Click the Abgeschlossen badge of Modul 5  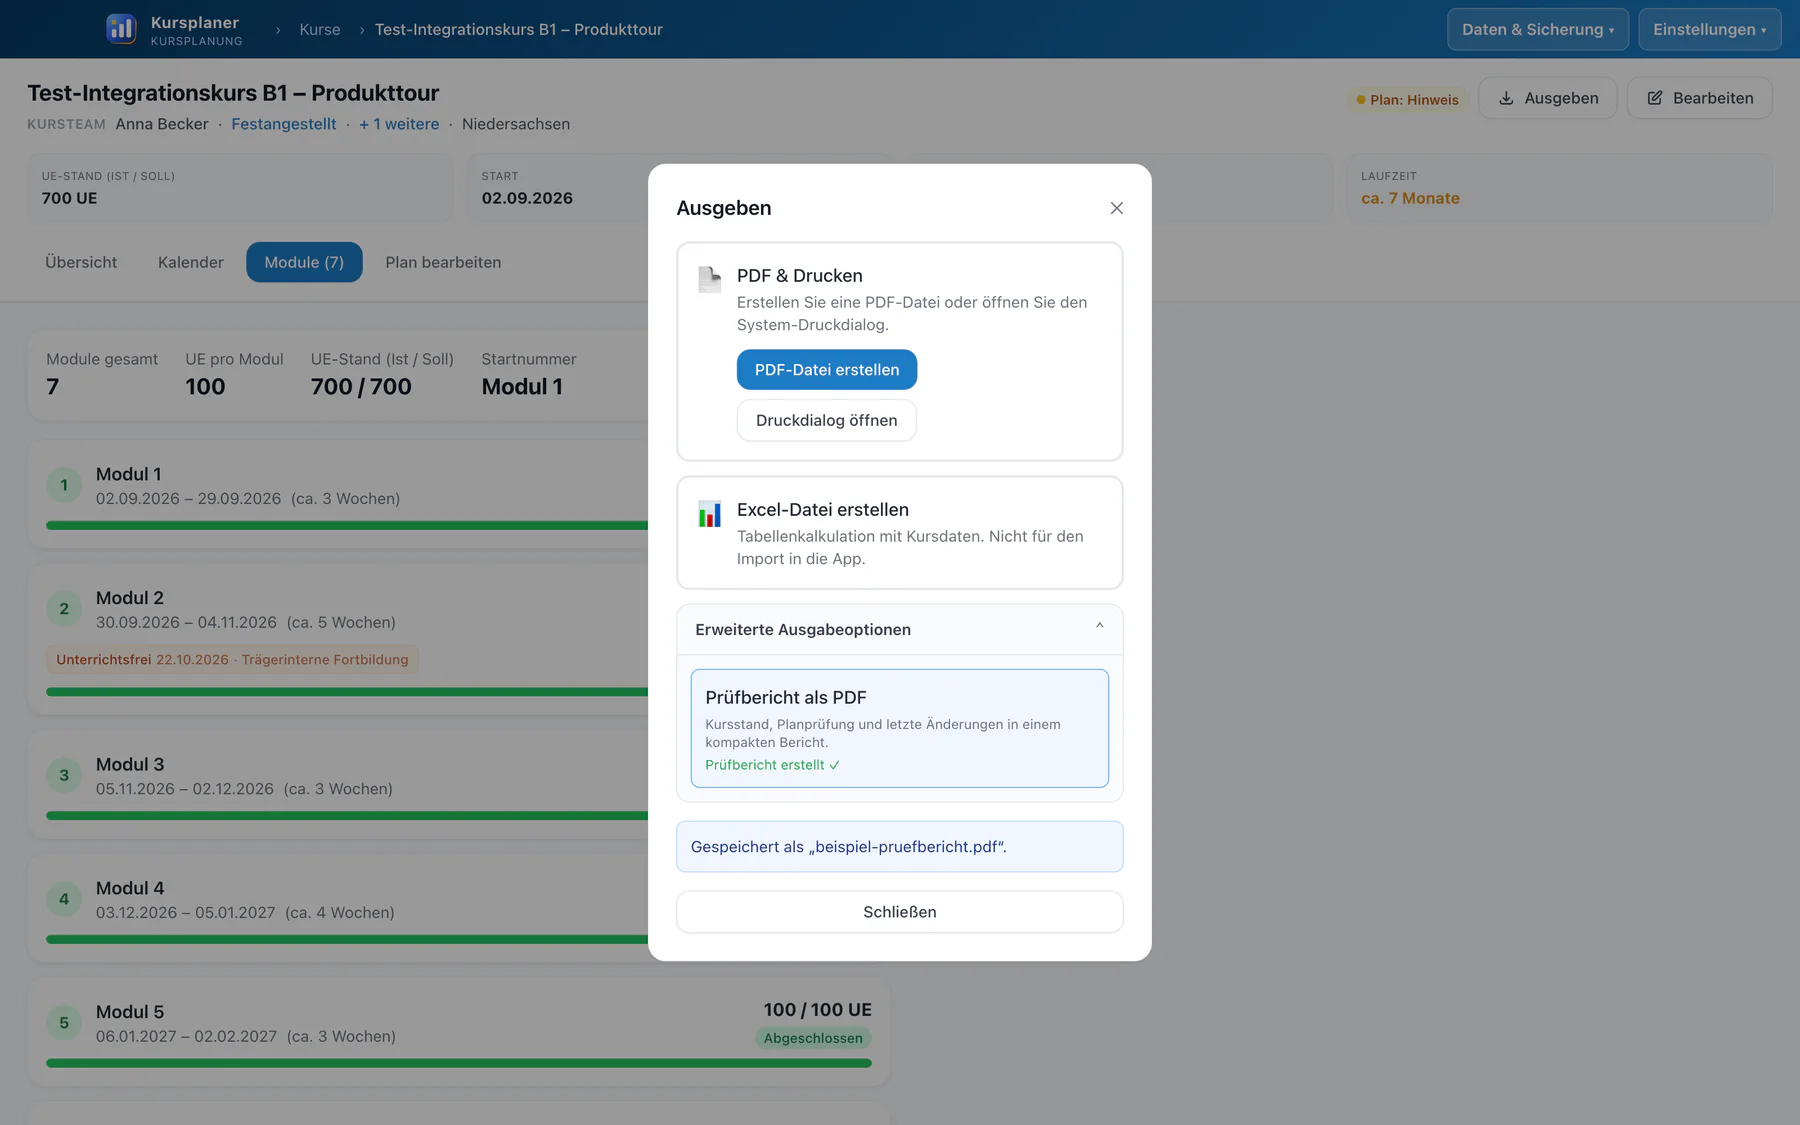813,1038
